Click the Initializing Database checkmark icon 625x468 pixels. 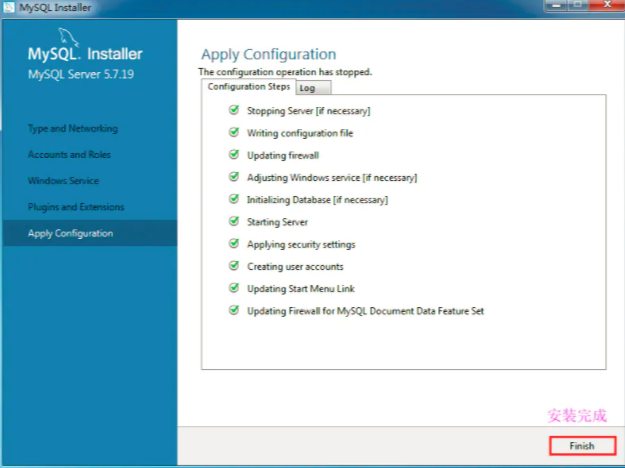[x=234, y=199]
